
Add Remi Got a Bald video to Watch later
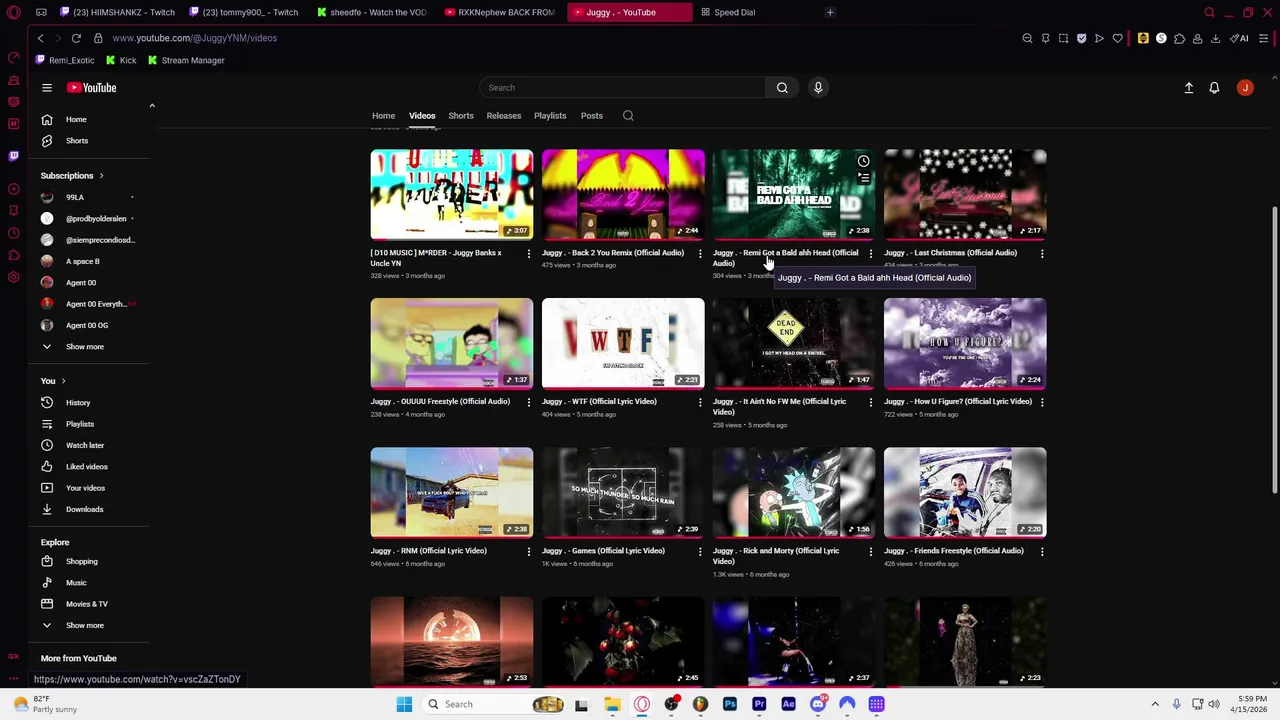tap(863, 161)
